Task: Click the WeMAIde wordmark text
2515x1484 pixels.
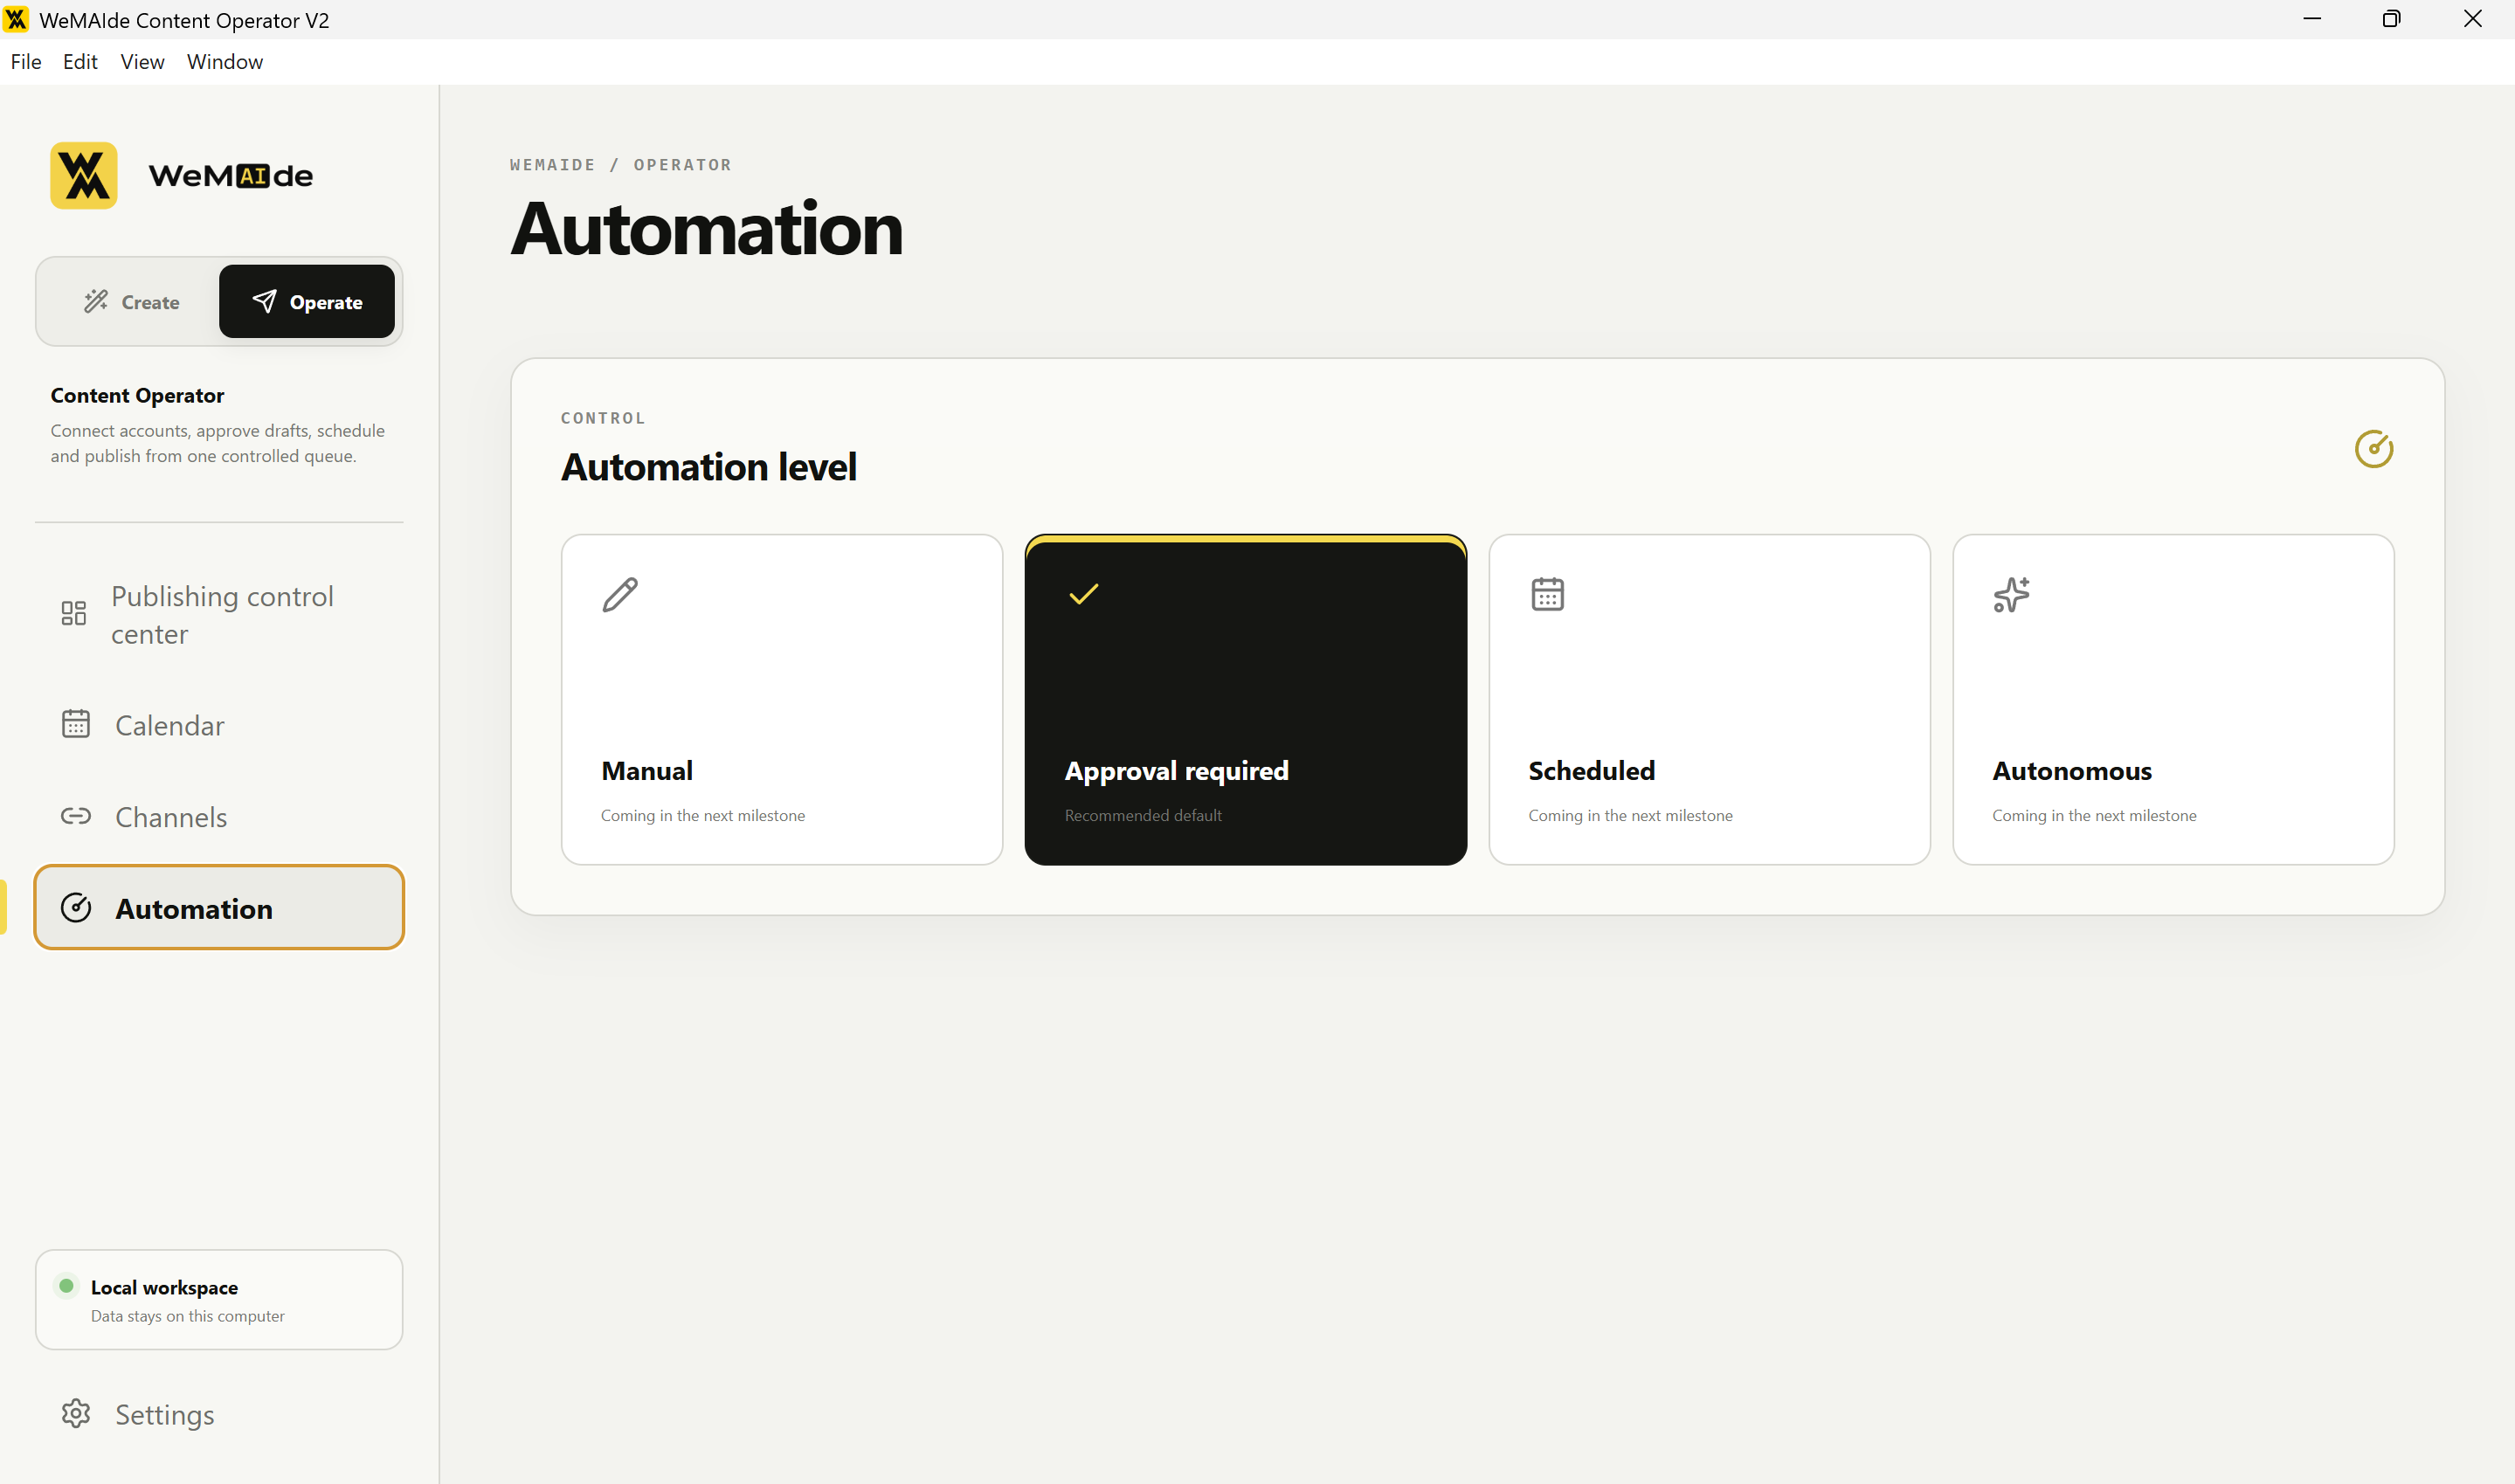Action: 231,176
